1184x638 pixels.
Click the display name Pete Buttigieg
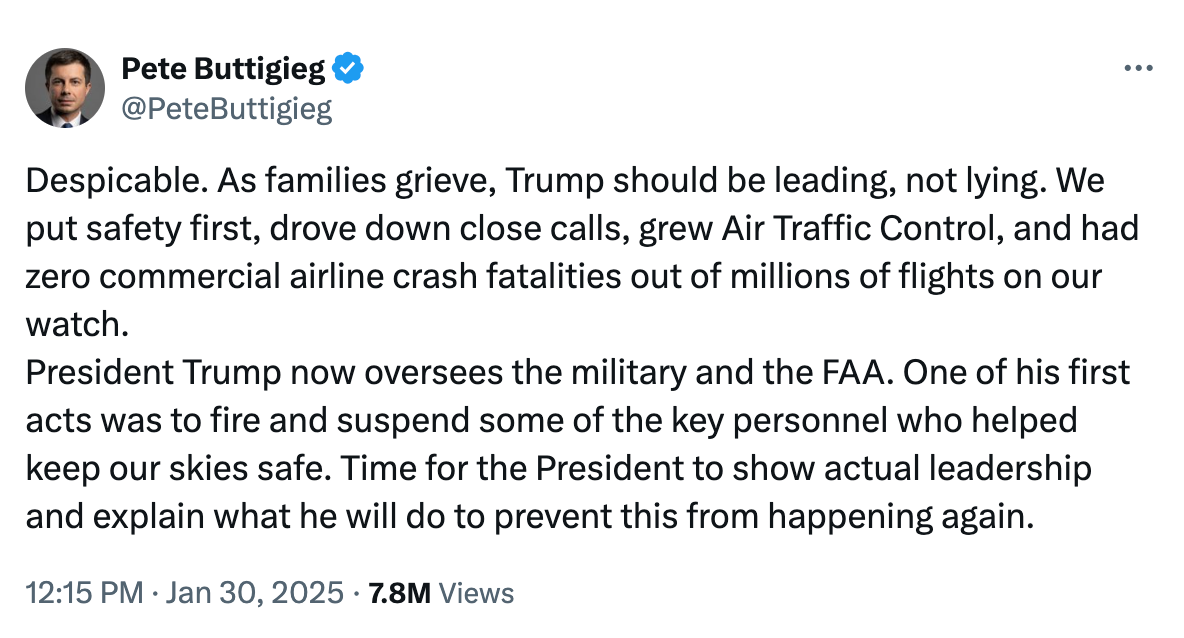[222, 69]
